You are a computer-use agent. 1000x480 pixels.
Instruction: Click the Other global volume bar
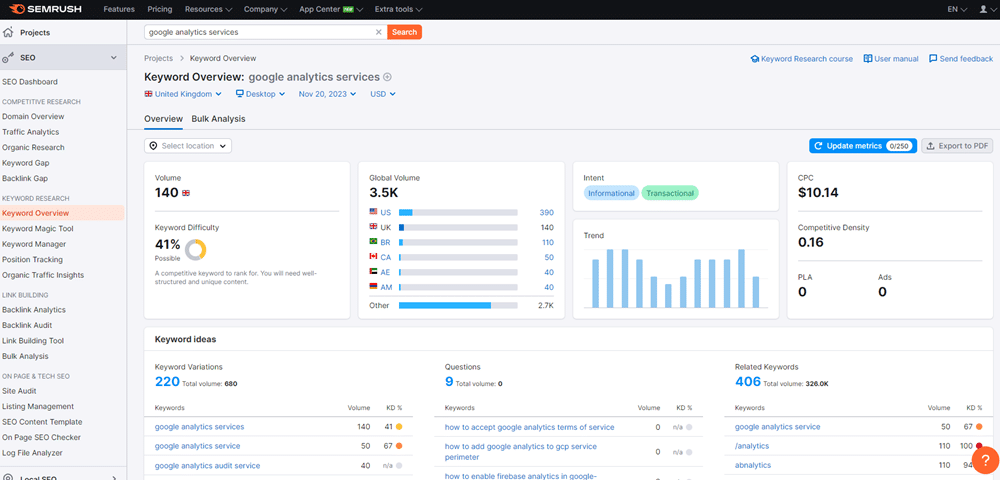click(x=458, y=305)
